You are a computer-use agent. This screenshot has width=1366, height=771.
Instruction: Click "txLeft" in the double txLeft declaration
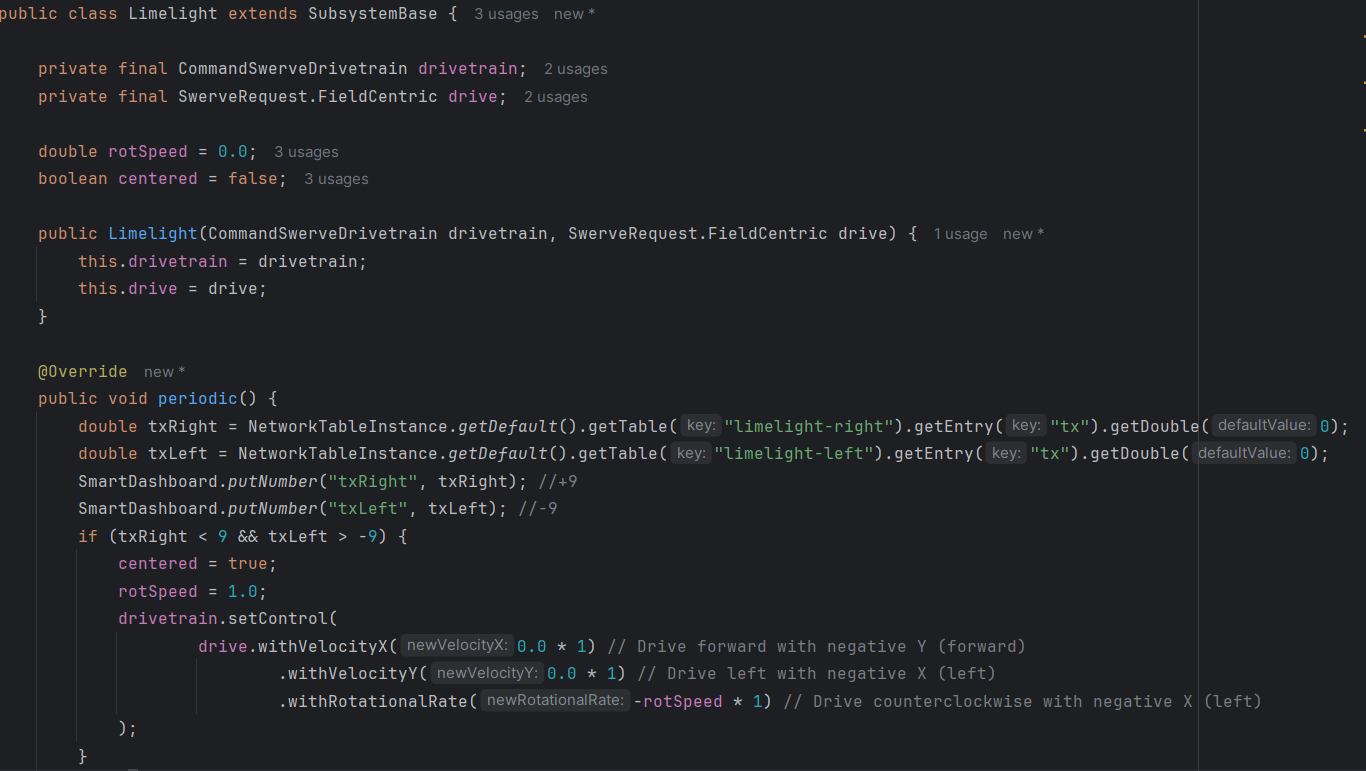(178, 454)
